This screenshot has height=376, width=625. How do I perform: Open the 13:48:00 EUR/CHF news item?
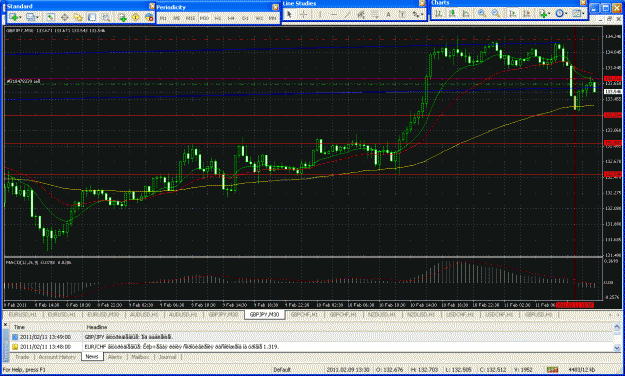(x=311, y=347)
